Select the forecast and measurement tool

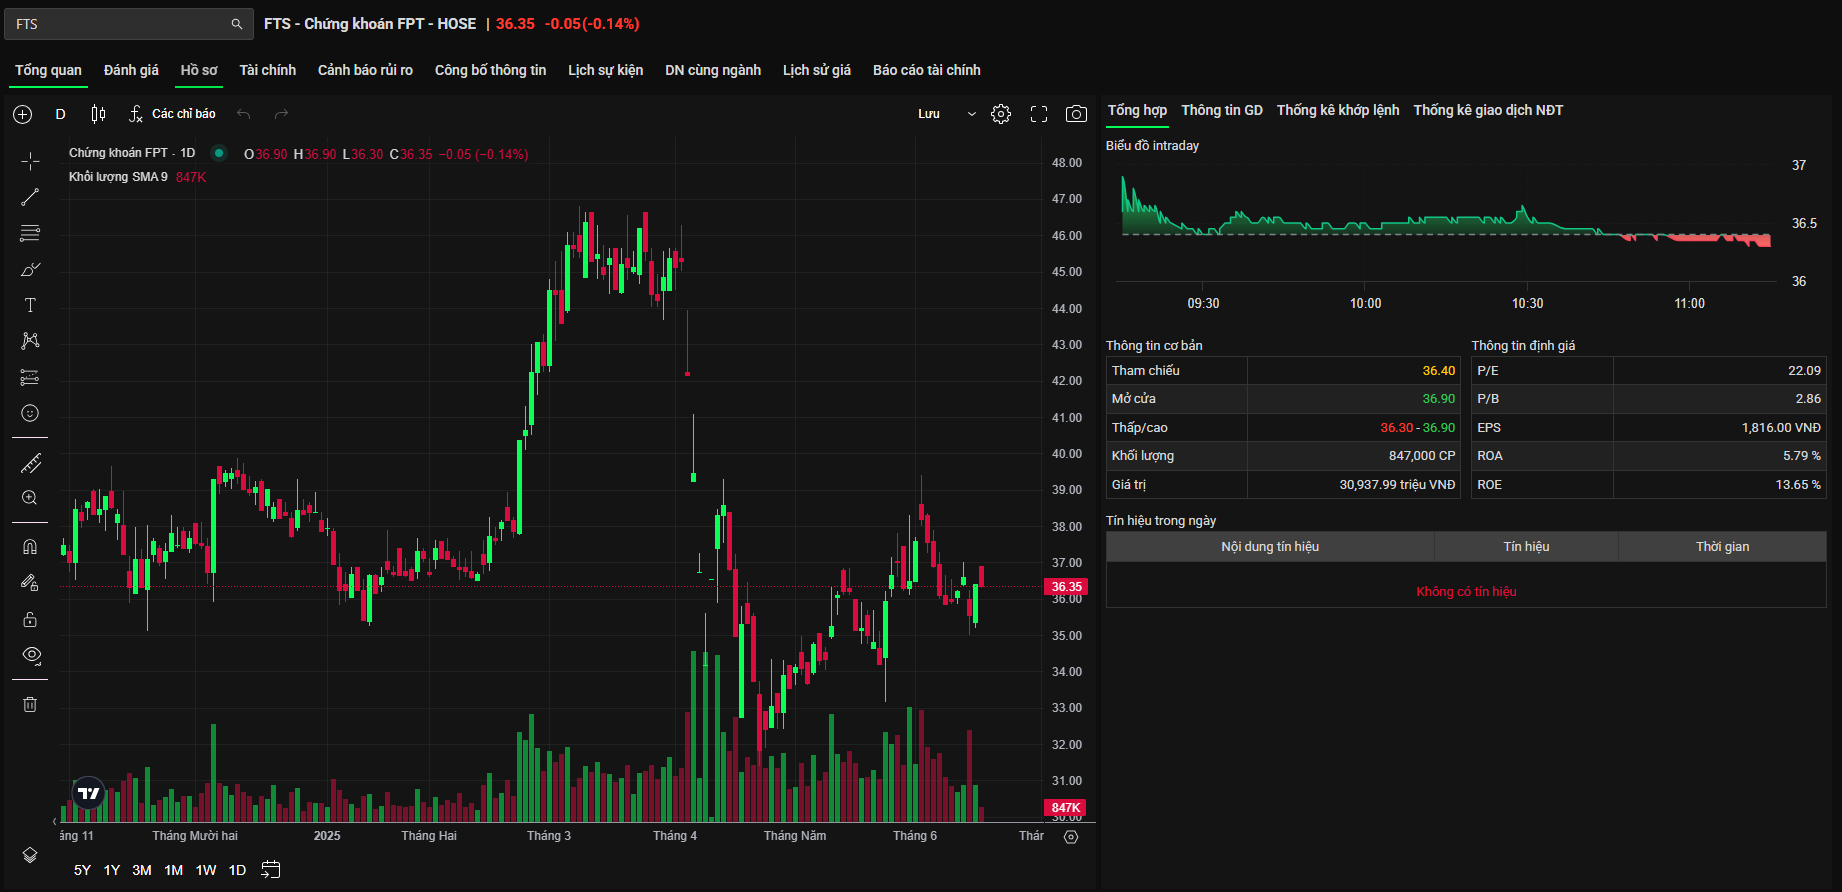click(30, 377)
